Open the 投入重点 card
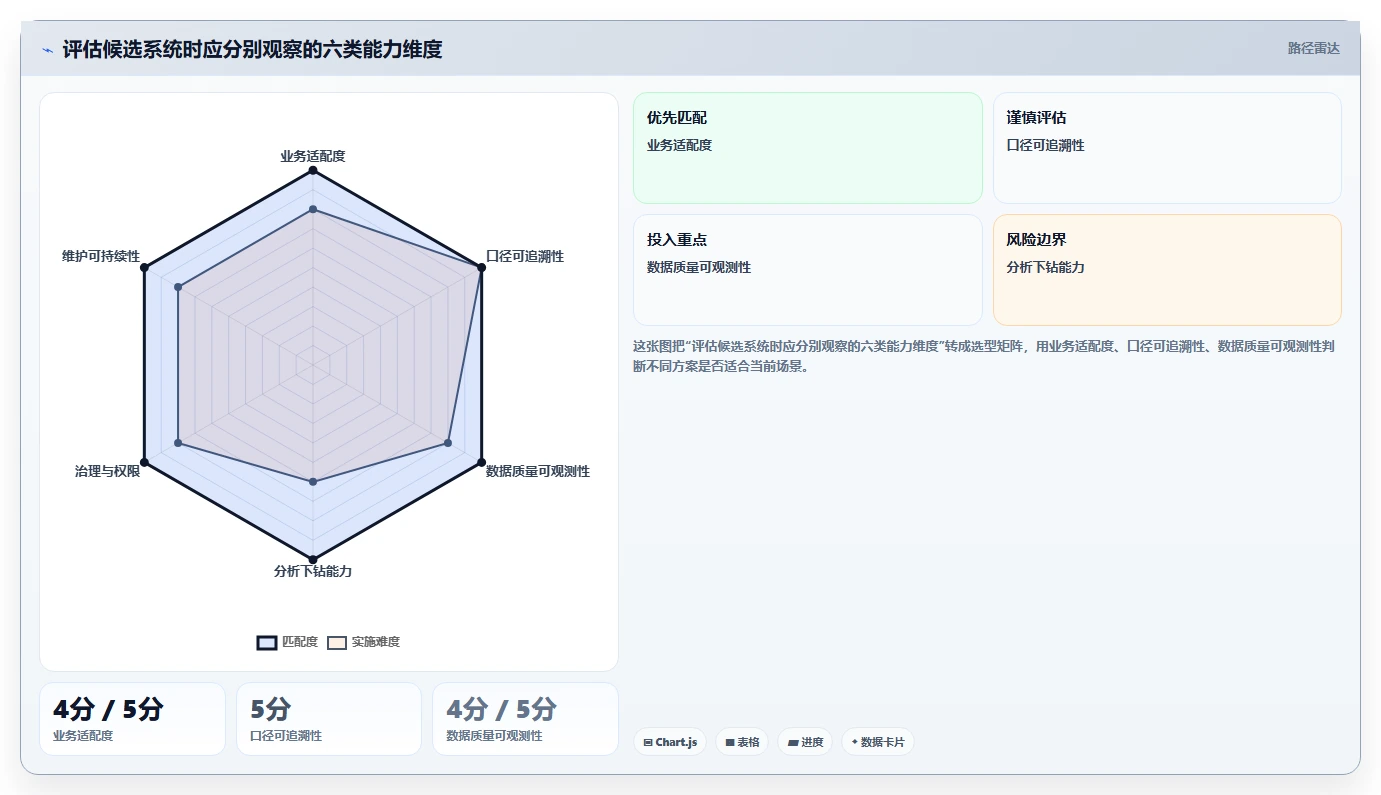 (x=808, y=270)
